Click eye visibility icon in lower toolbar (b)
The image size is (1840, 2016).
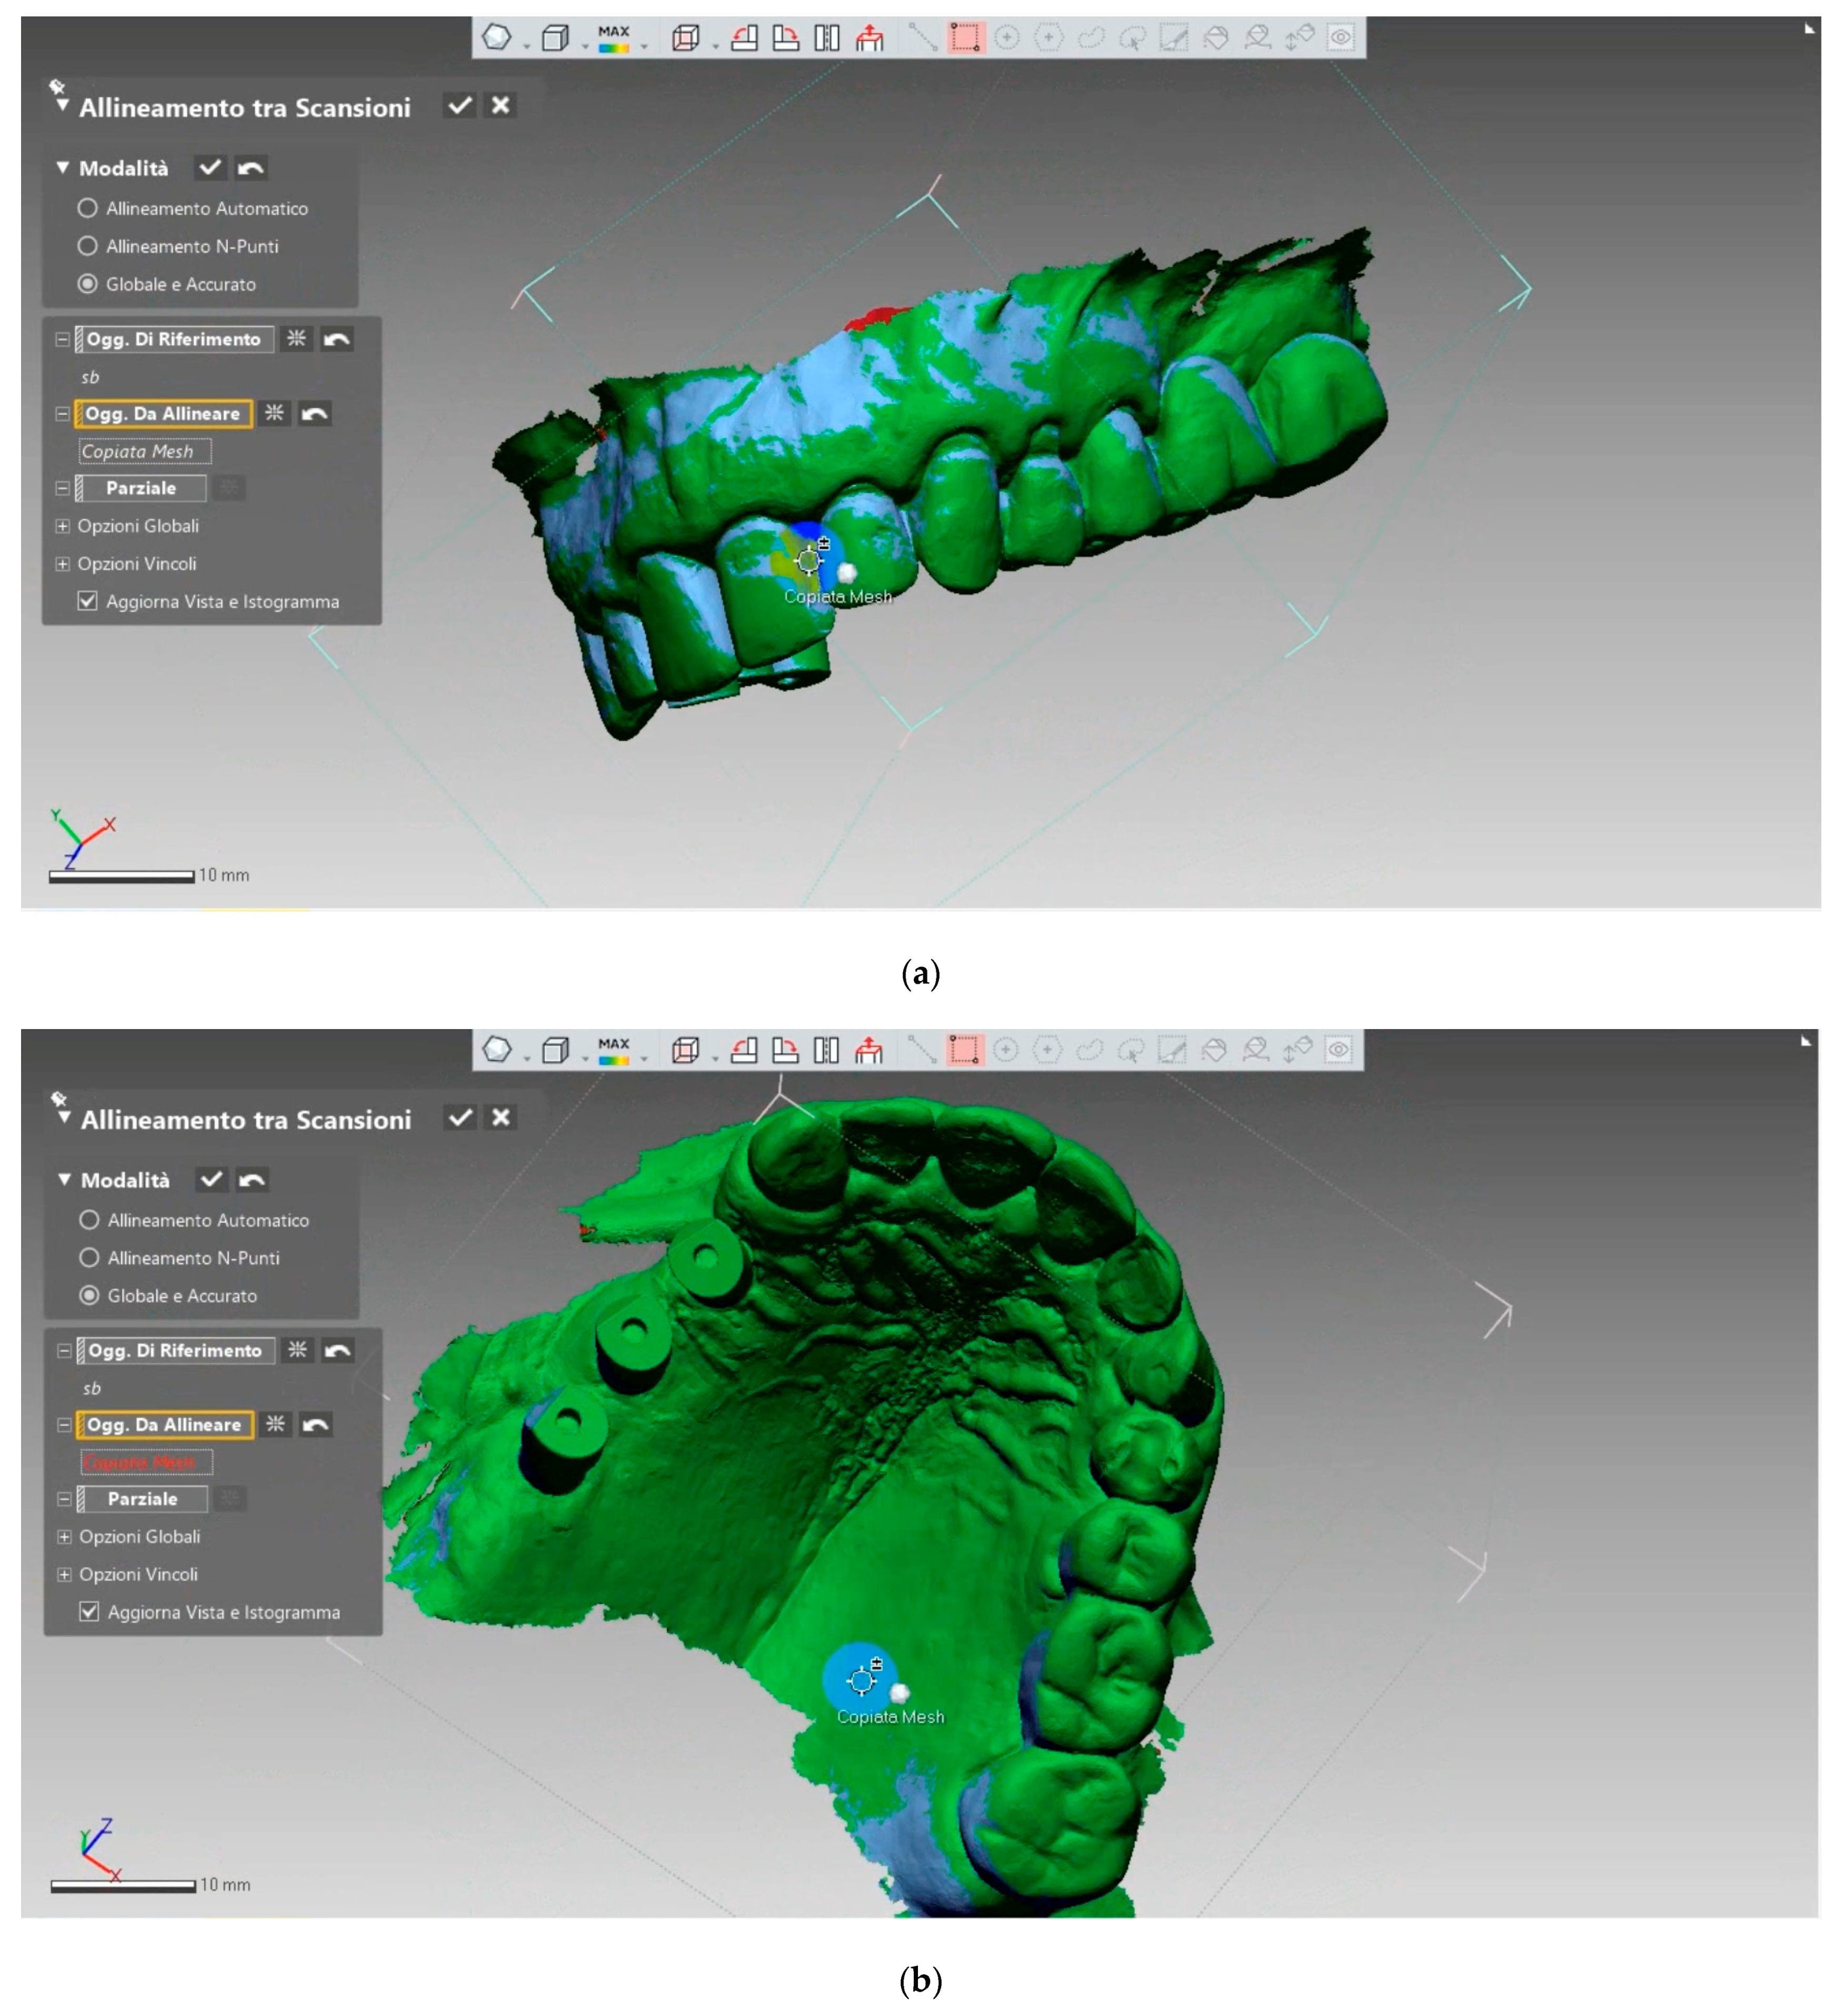coord(1338,1049)
